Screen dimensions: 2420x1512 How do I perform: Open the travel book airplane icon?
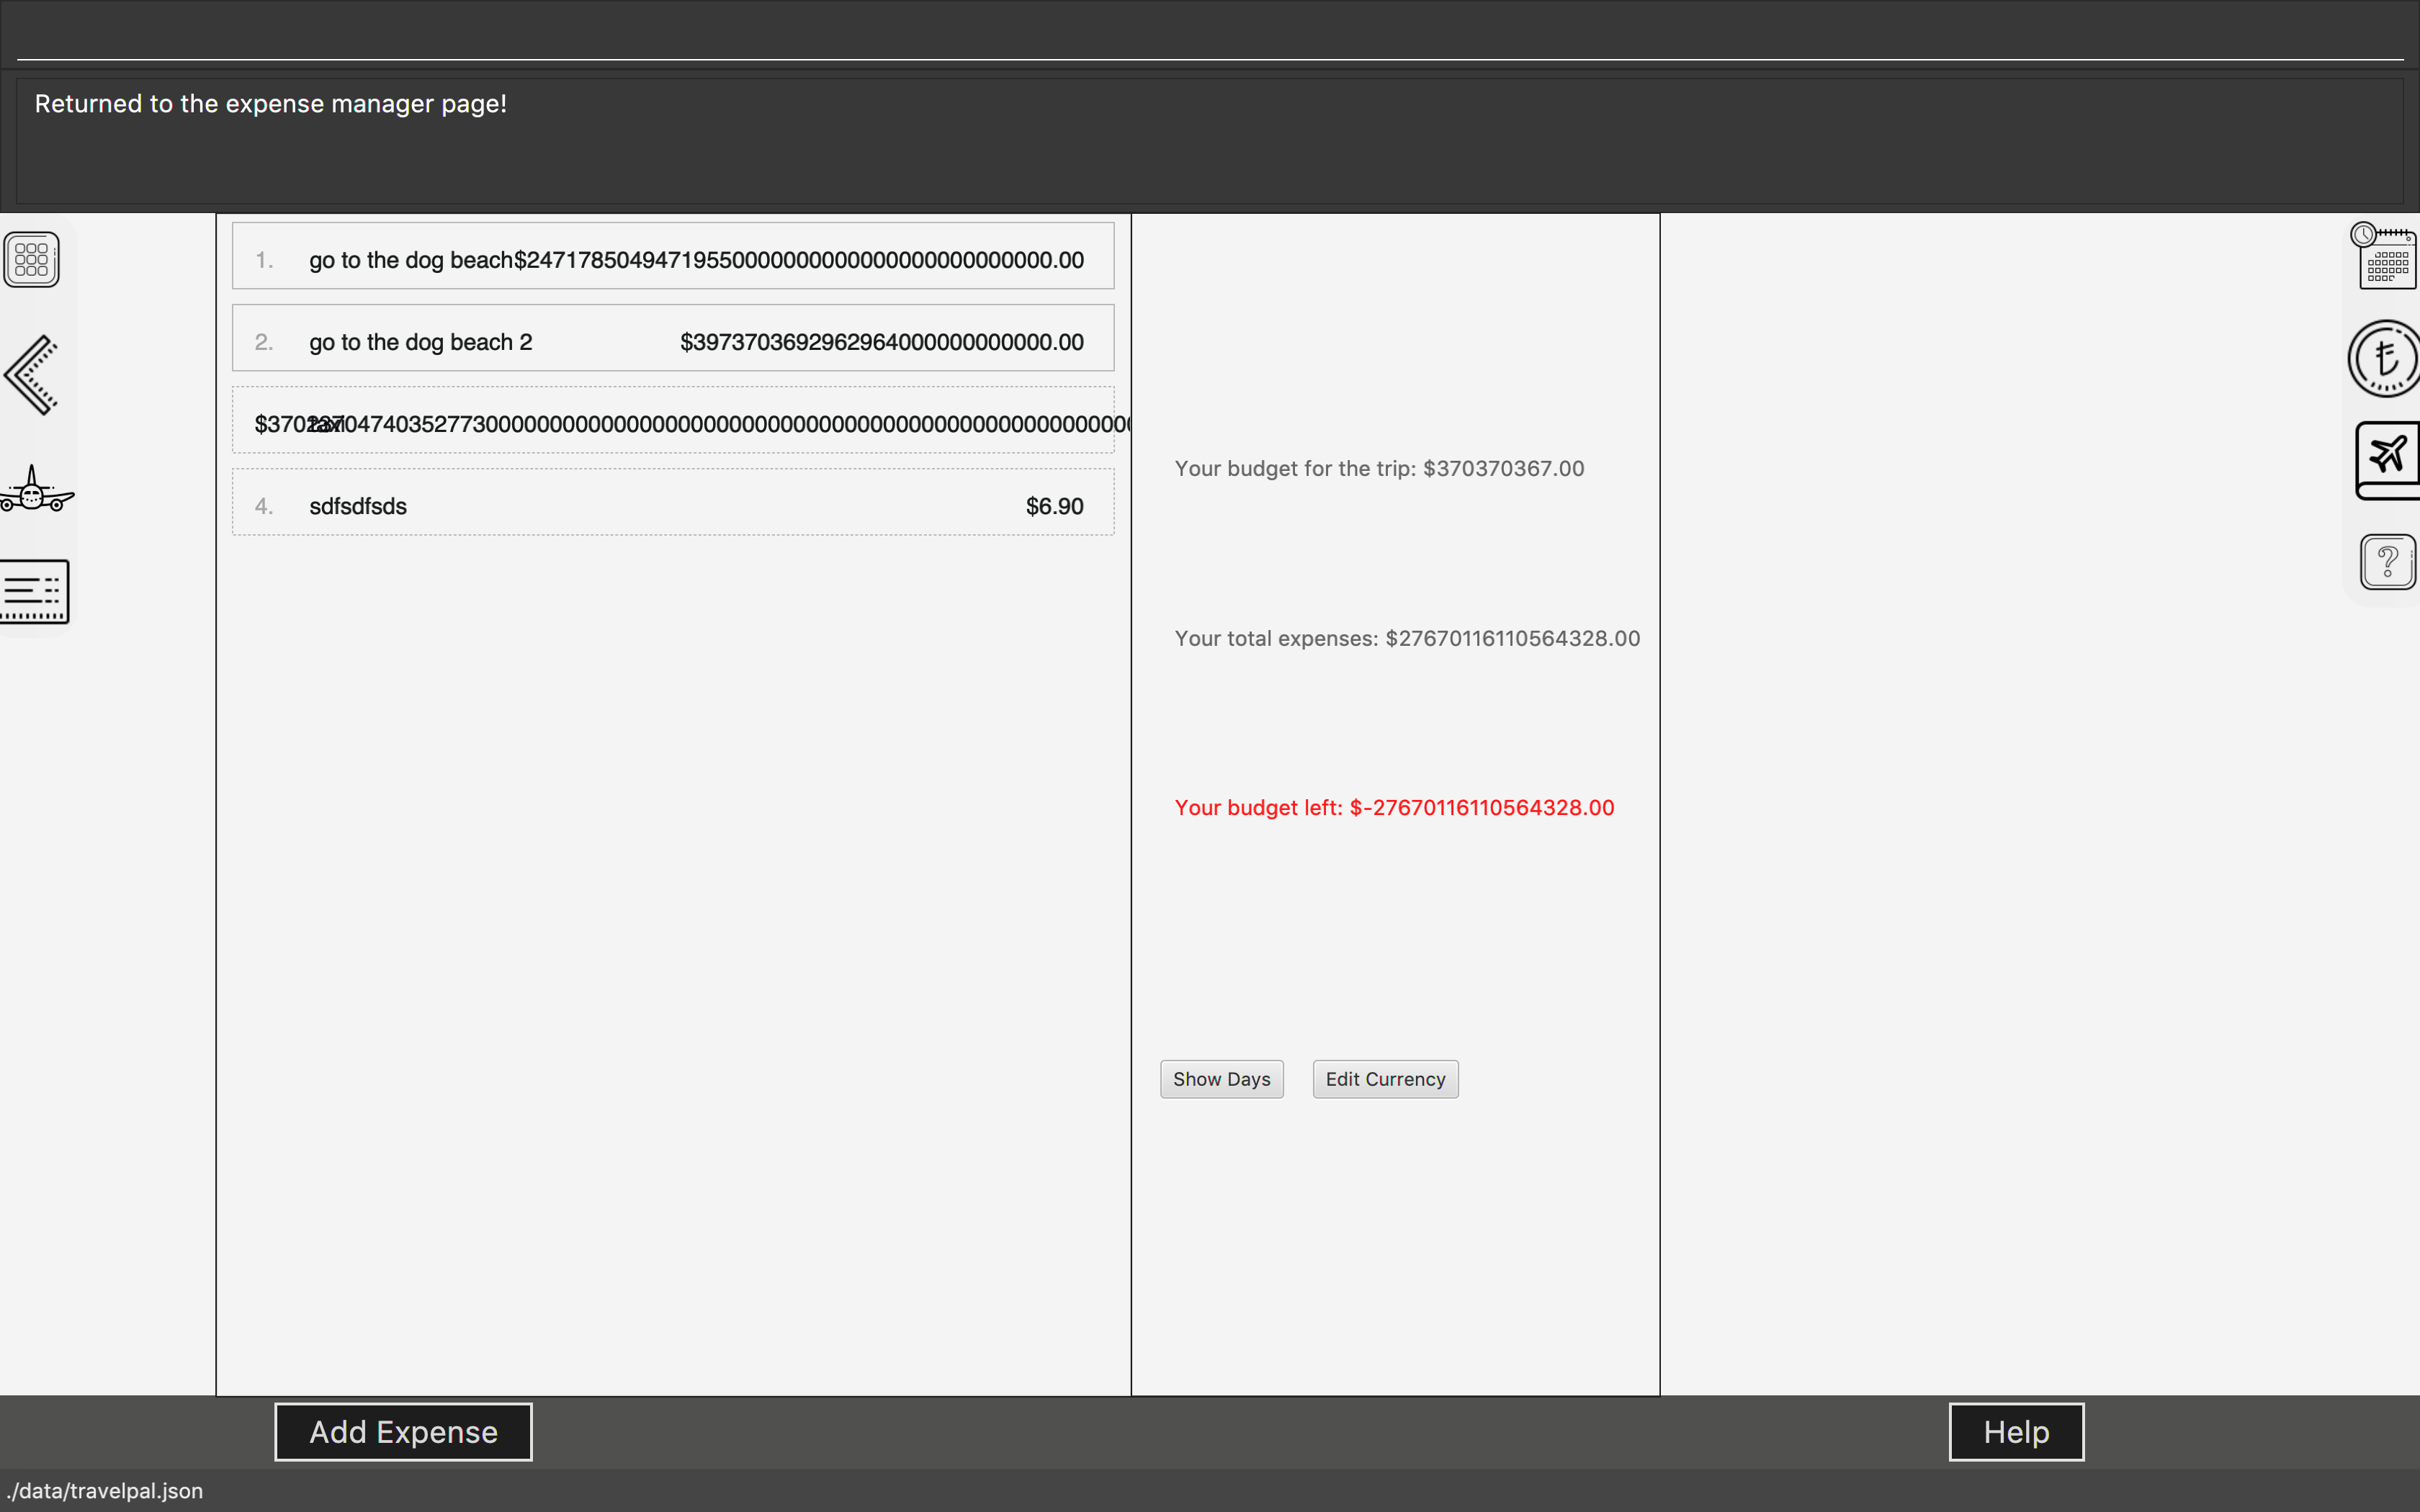pyautogui.click(x=2388, y=459)
